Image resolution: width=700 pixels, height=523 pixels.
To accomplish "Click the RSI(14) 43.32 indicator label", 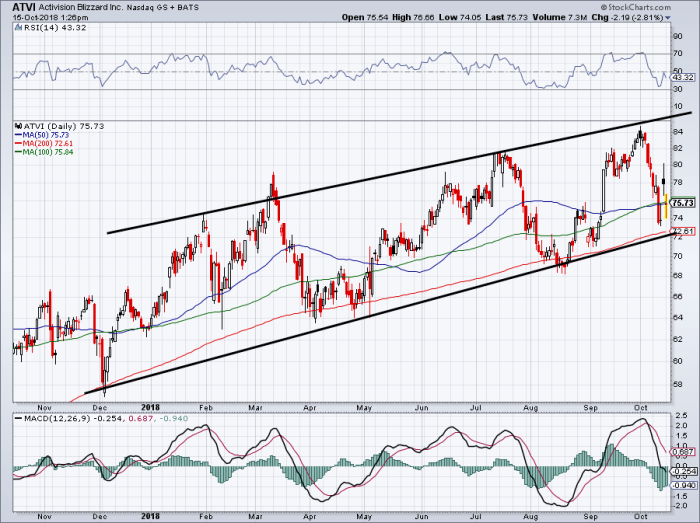I will point(55,28).
